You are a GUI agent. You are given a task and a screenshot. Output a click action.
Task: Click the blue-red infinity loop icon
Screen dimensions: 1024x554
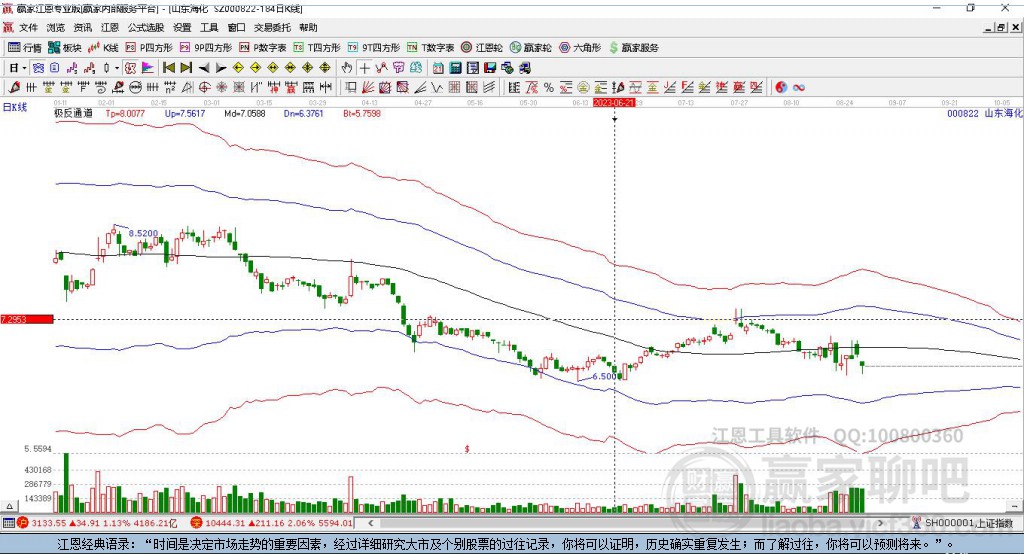799,88
